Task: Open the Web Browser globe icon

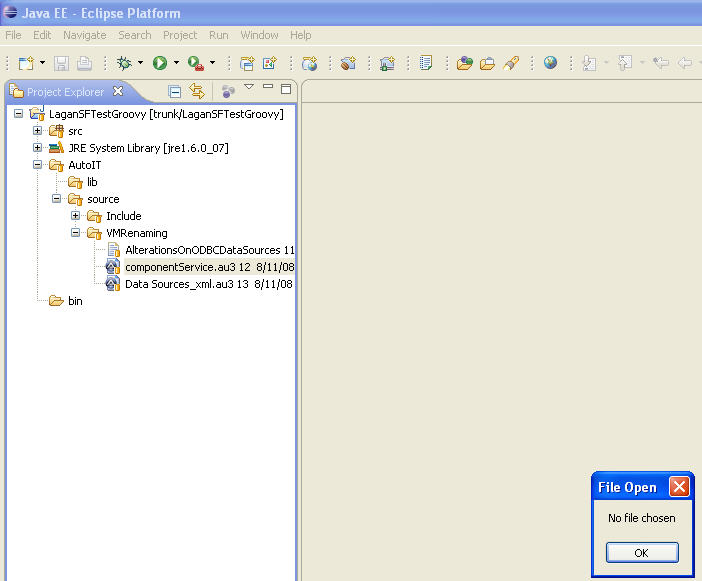Action: coord(551,63)
